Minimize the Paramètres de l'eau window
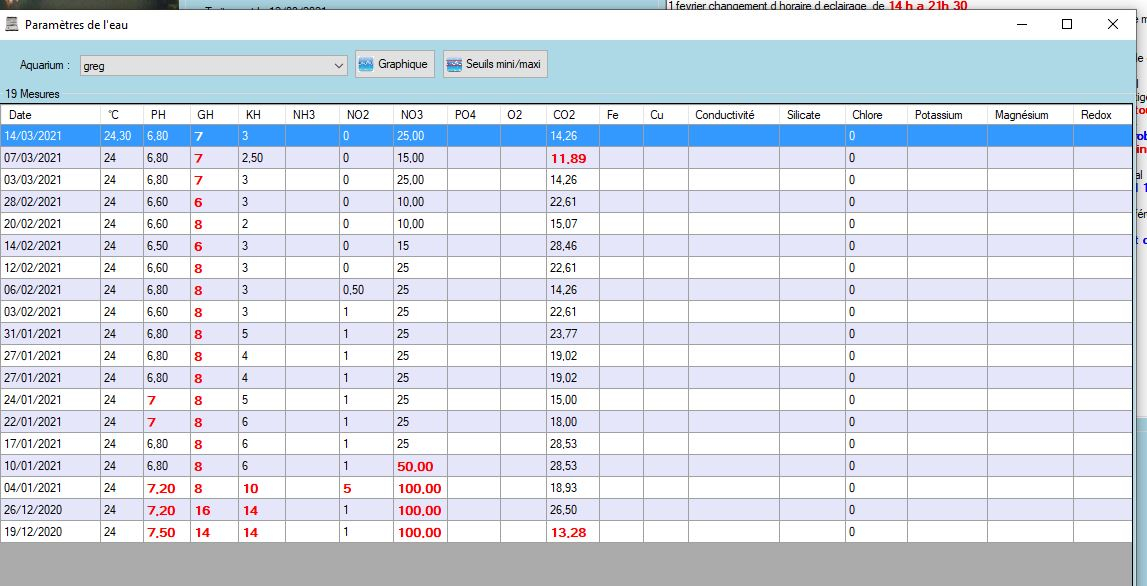The image size is (1147, 586). (1021, 24)
